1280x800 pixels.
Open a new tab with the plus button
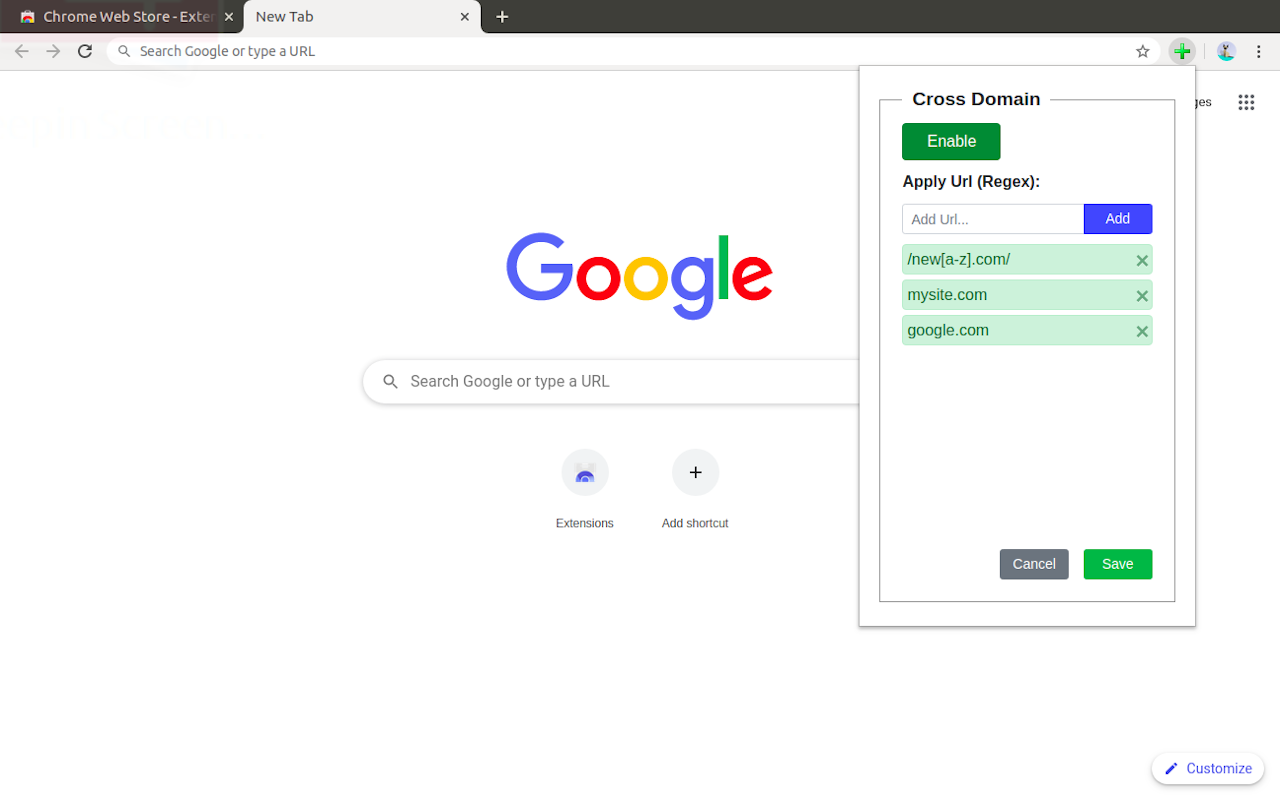[502, 17]
